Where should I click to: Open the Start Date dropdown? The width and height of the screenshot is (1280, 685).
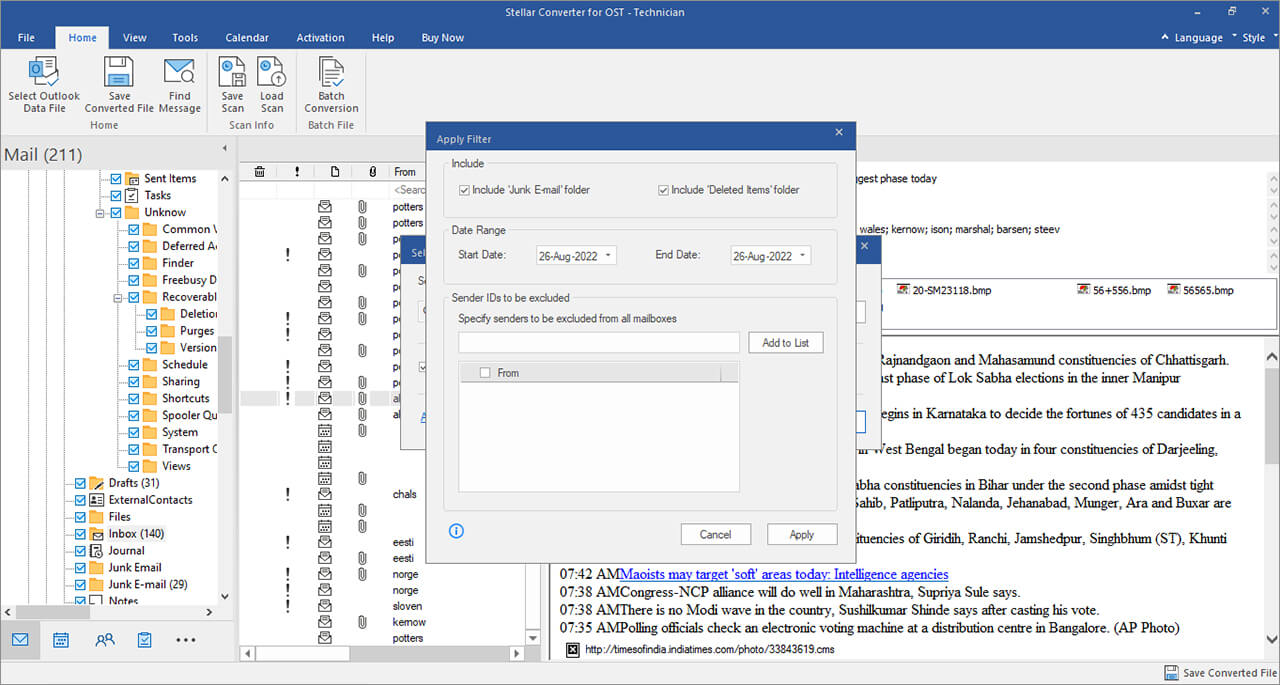tap(609, 256)
